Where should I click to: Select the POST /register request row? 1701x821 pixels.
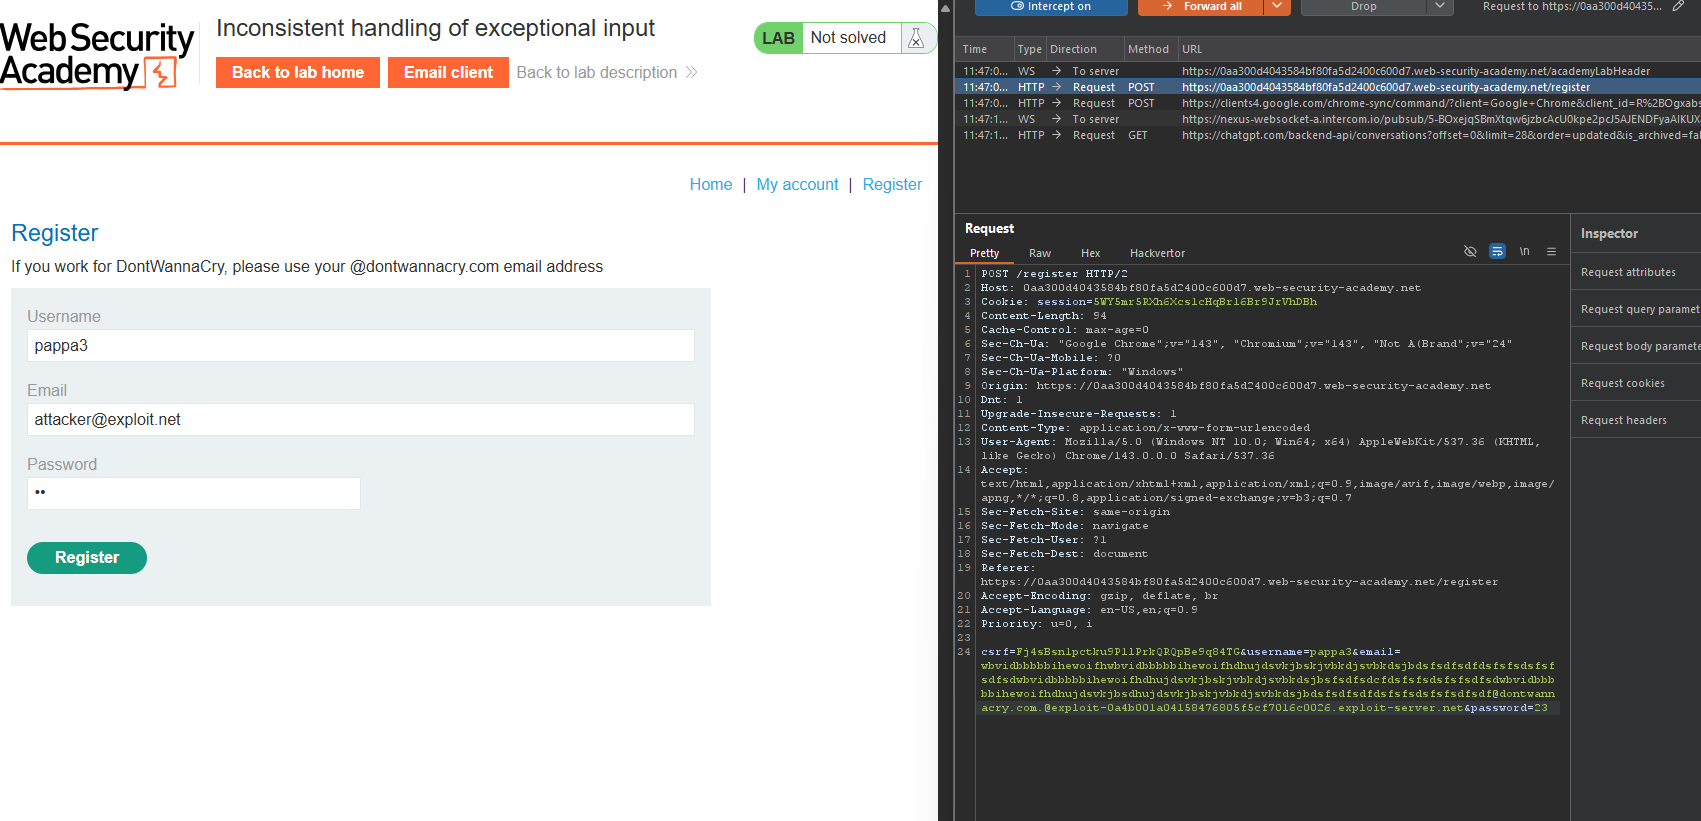[1328, 87]
